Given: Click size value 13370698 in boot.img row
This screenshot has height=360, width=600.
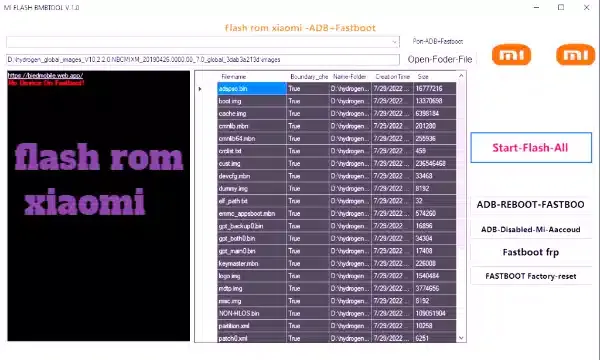Looking at the screenshot, I should pyautogui.click(x=435, y=101).
